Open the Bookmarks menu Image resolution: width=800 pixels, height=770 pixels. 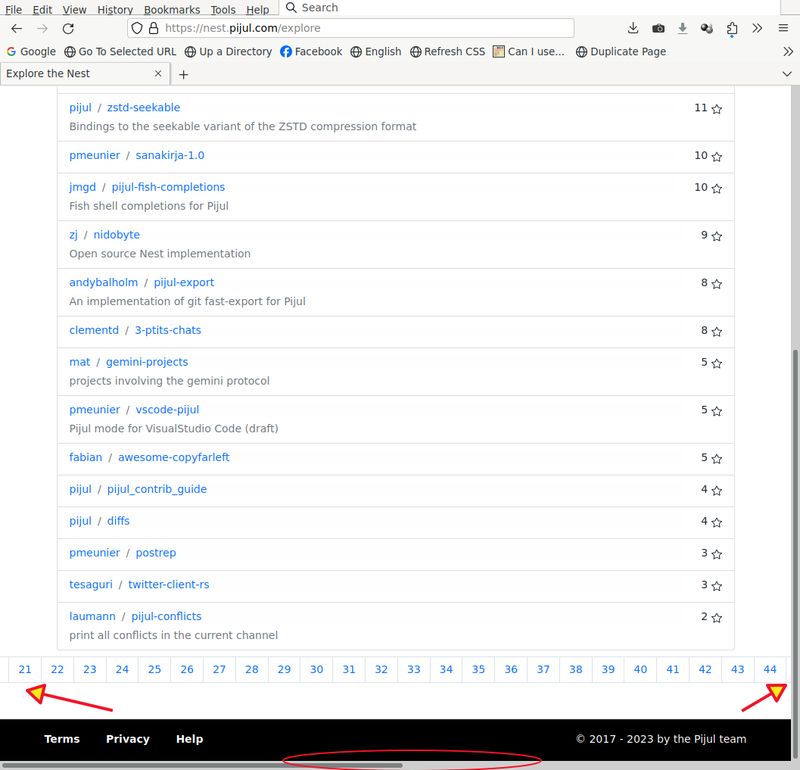coord(172,9)
